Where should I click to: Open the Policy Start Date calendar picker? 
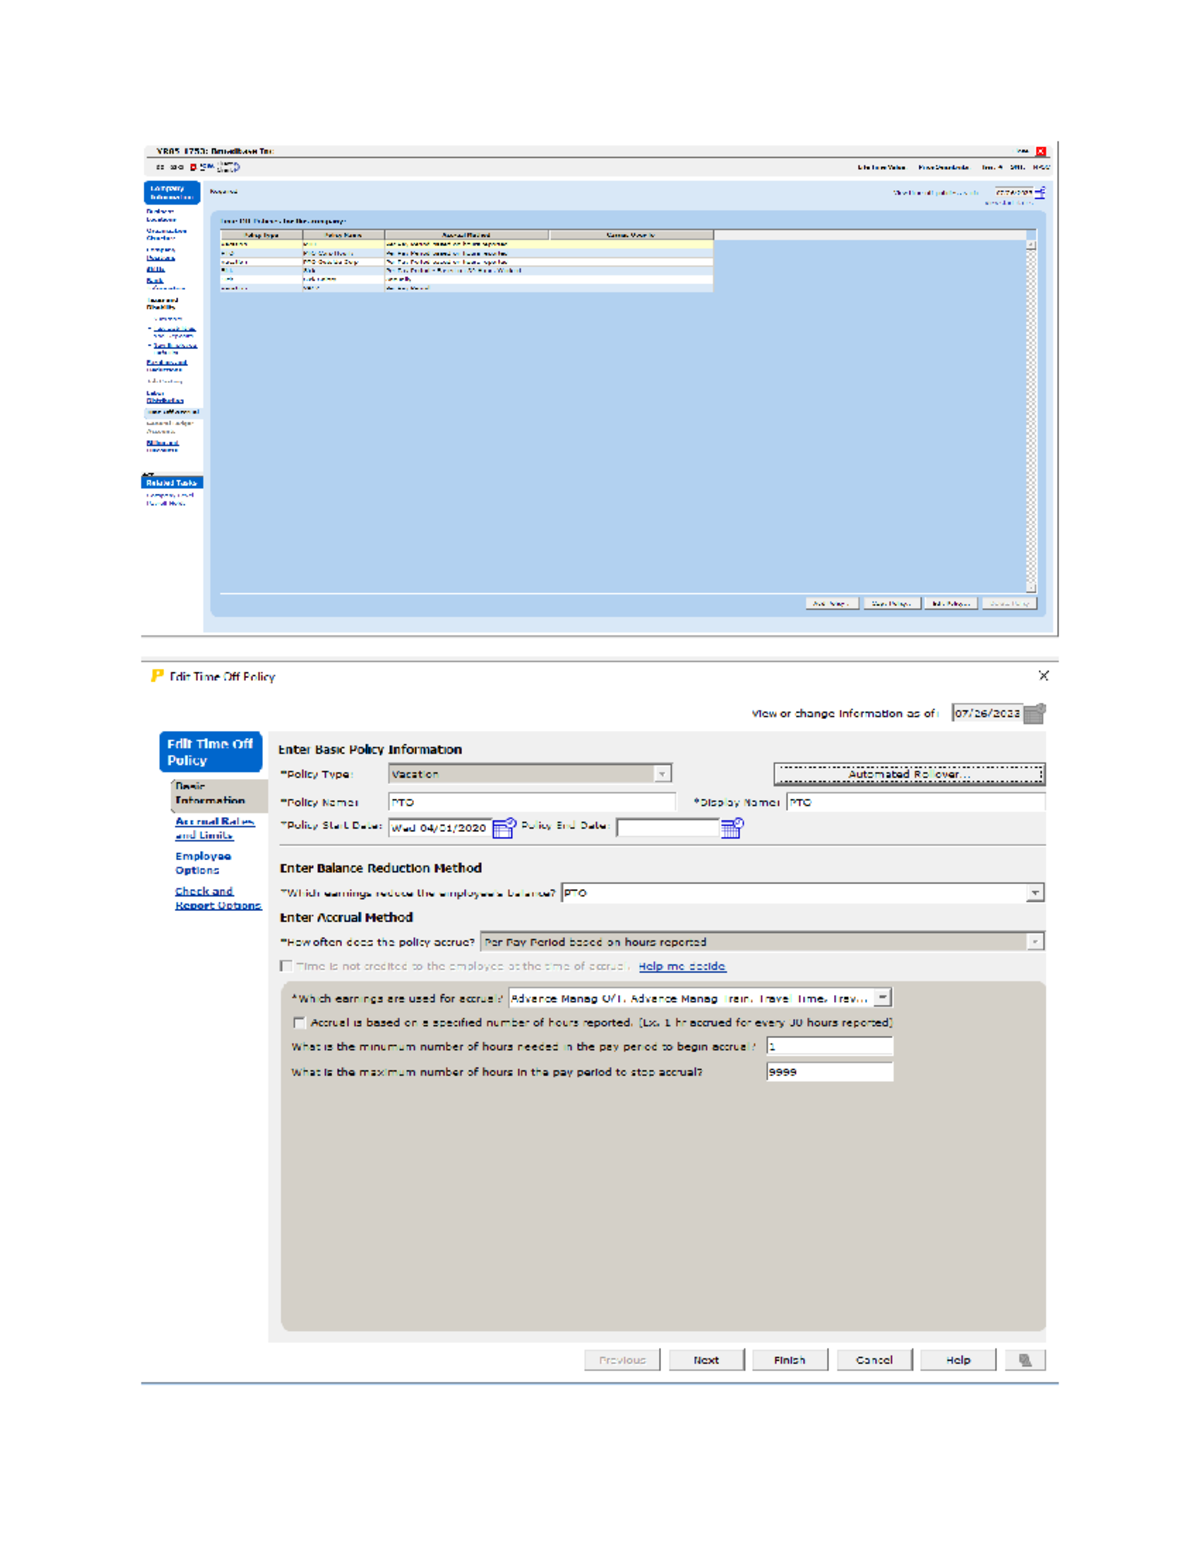503,828
